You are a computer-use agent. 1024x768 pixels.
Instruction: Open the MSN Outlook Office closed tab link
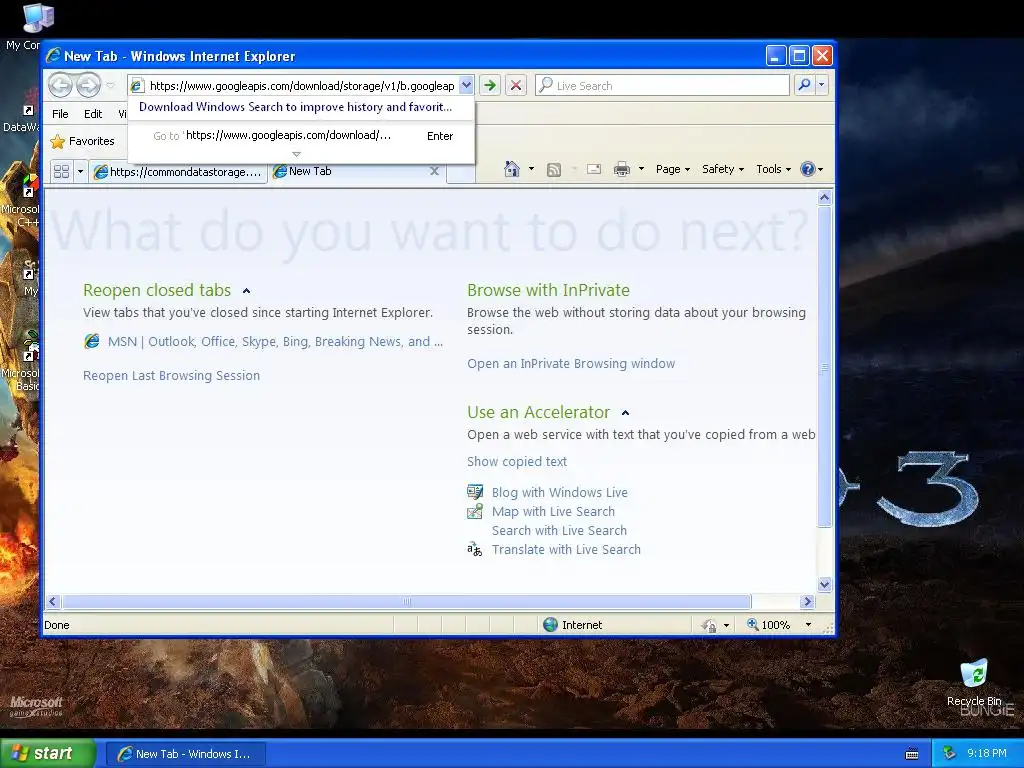[x=275, y=342]
